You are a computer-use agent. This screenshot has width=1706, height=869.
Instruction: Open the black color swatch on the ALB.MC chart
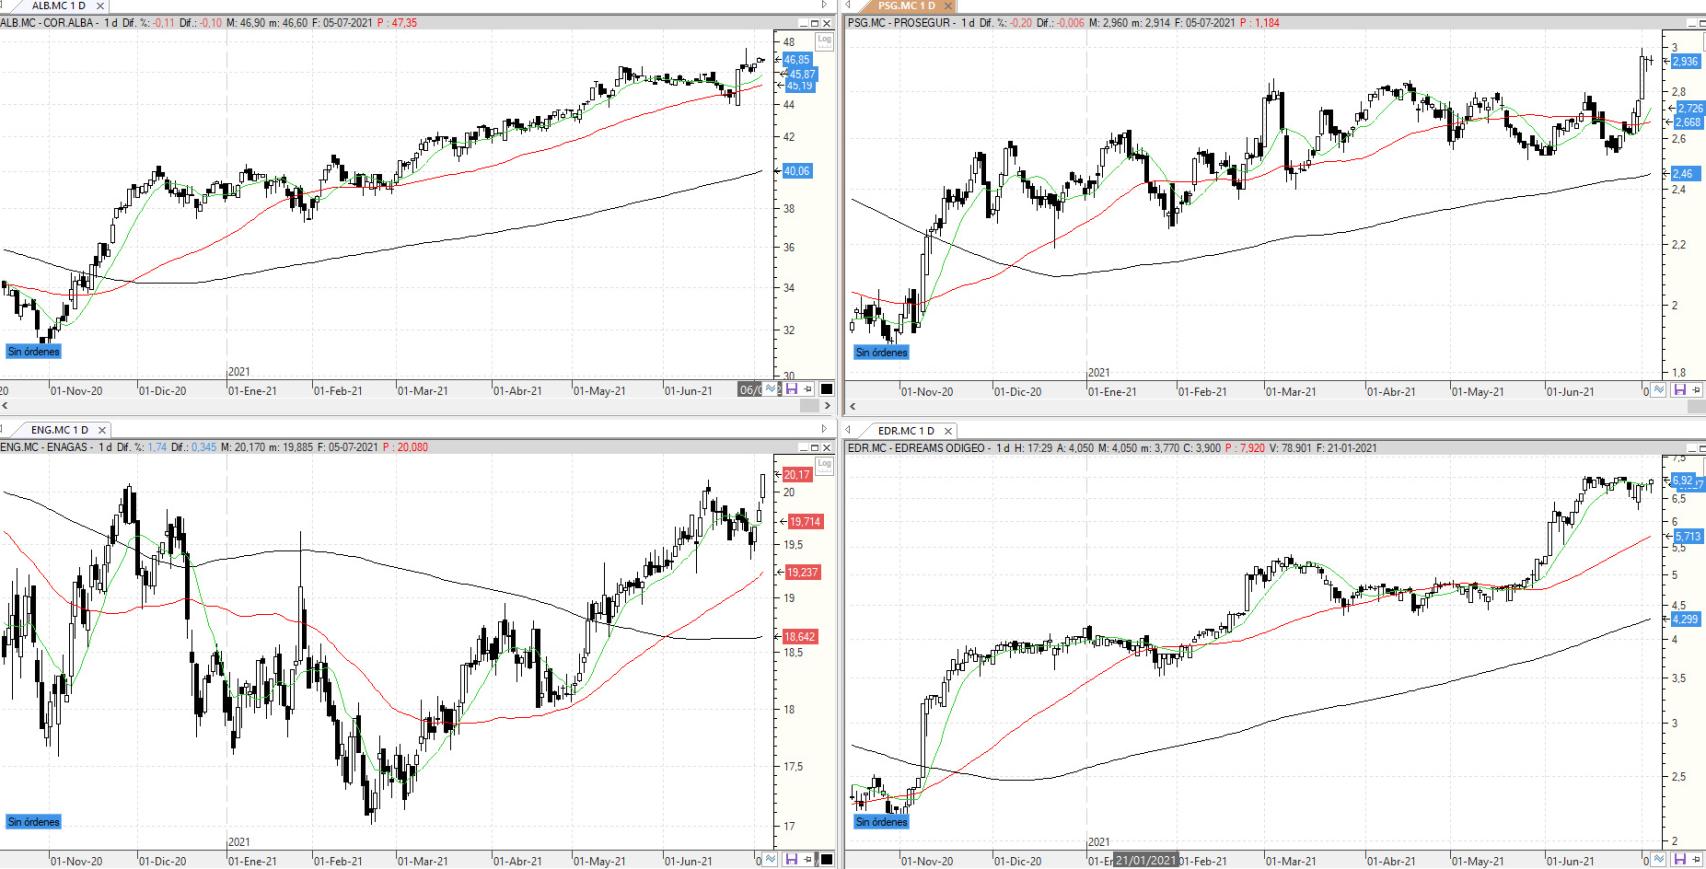click(826, 389)
